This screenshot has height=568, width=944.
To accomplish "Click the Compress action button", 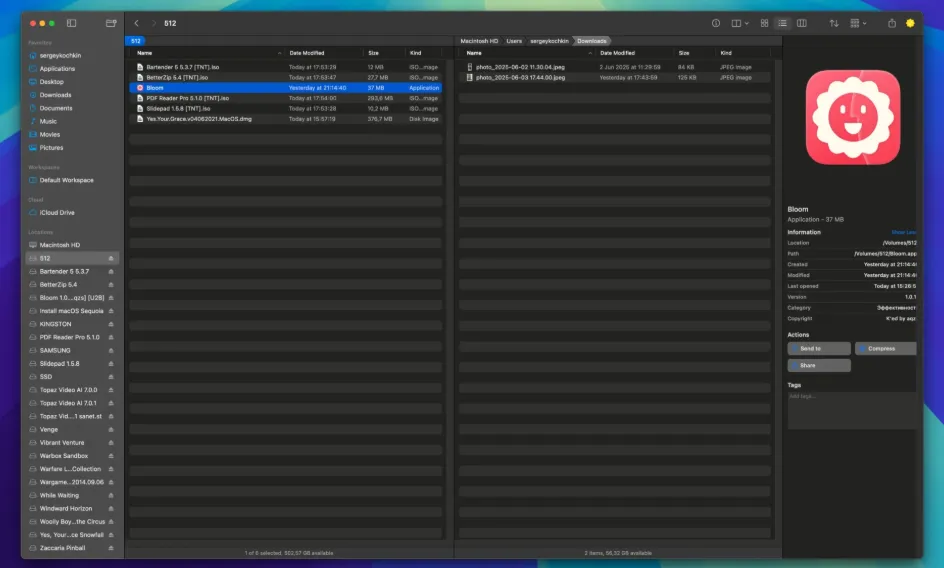I will pyautogui.click(x=886, y=349).
